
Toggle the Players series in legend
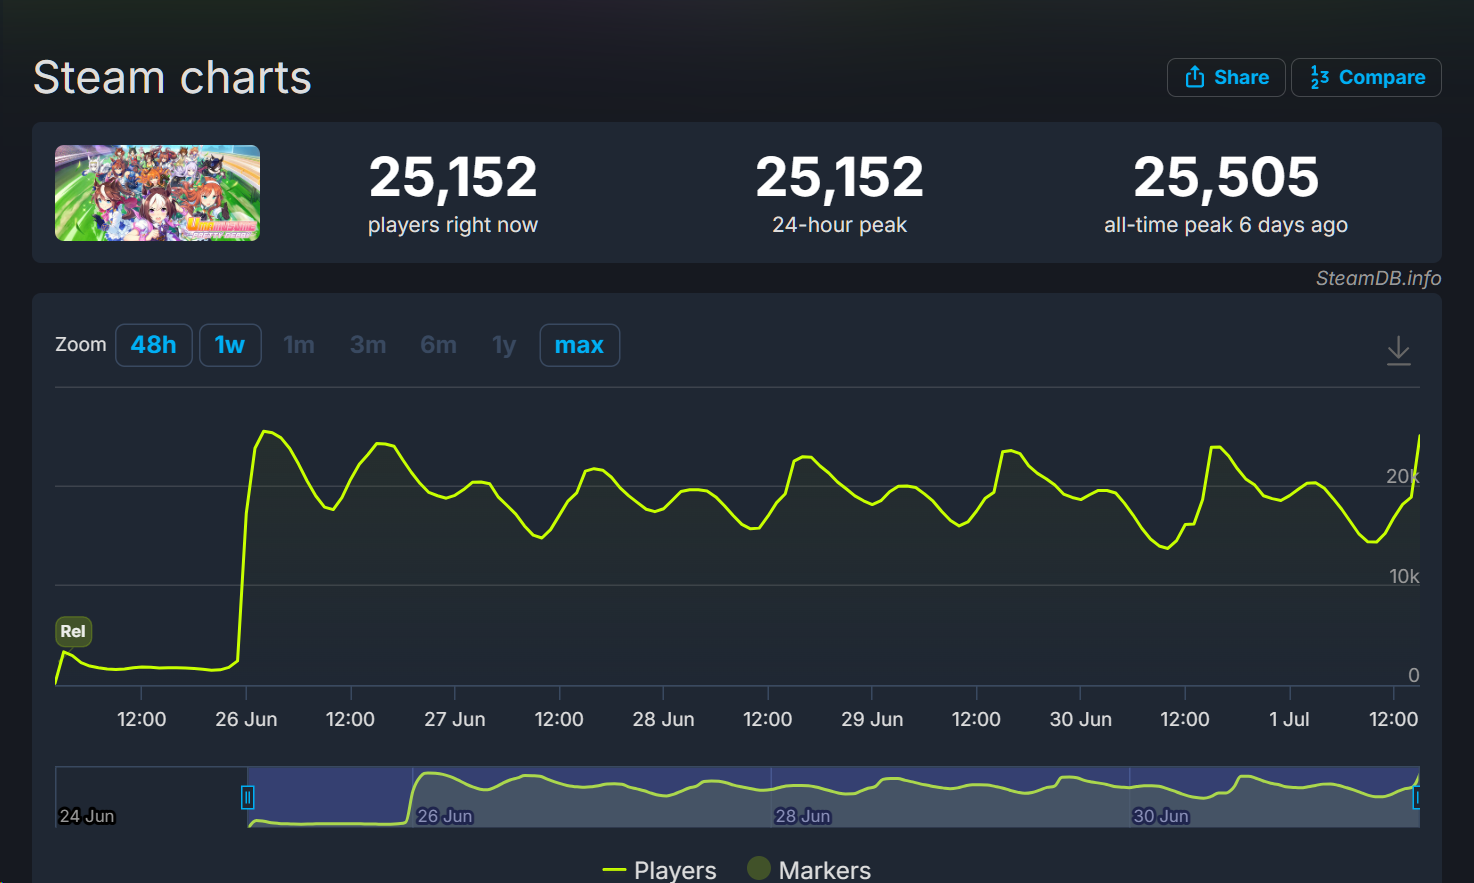click(x=659, y=870)
